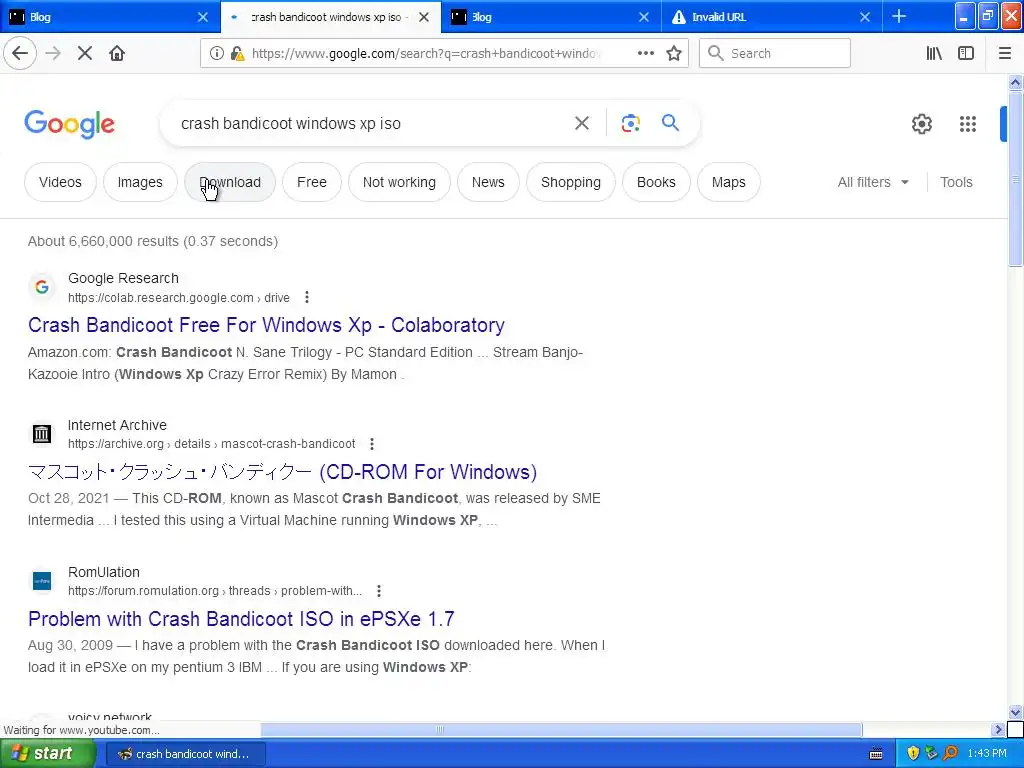
Task: Open page actions three-dot menu
Action: (x=646, y=53)
